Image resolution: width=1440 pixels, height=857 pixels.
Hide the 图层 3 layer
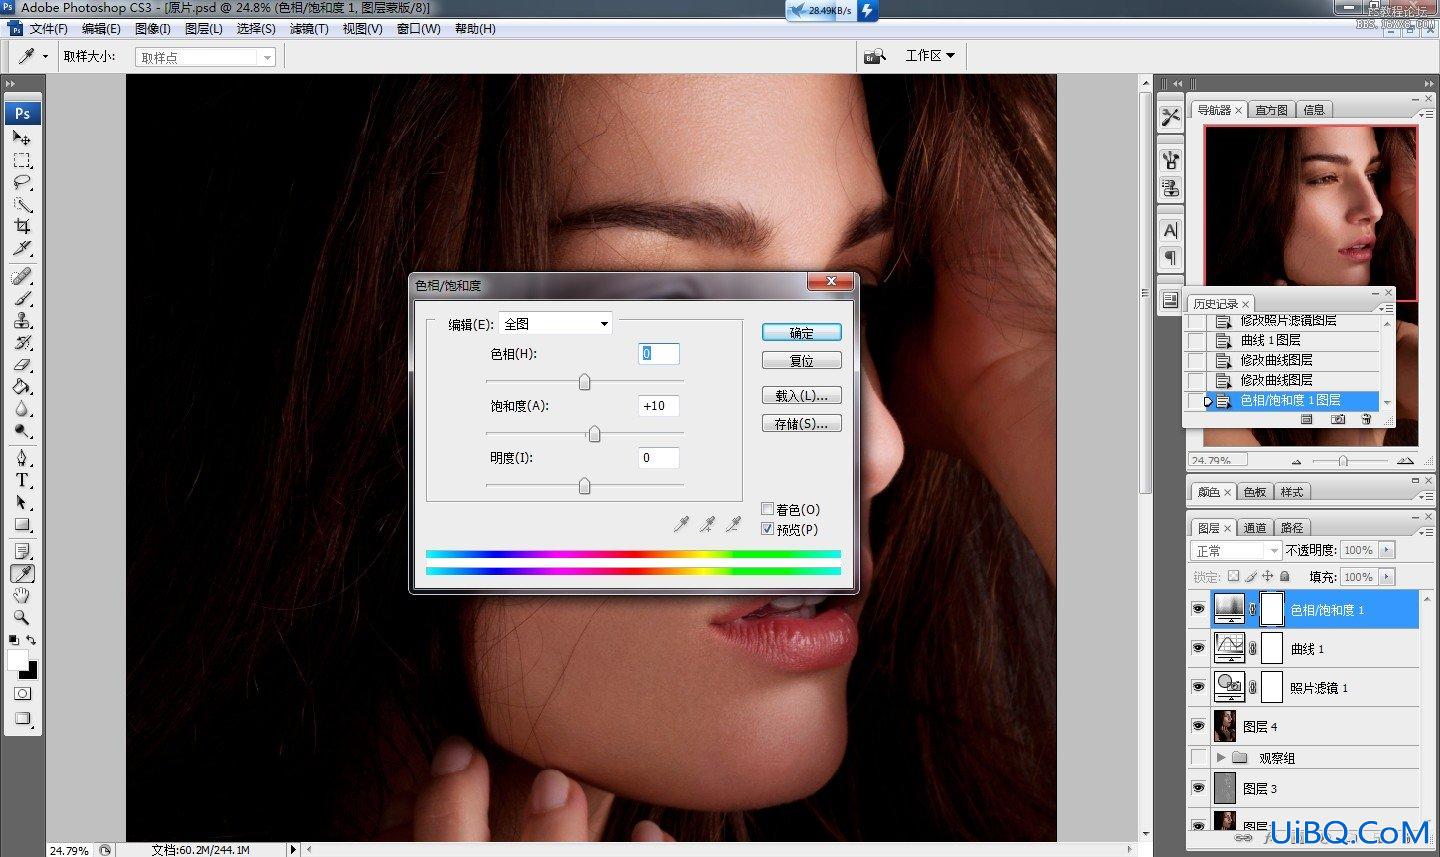pyautogui.click(x=1198, y=788)
